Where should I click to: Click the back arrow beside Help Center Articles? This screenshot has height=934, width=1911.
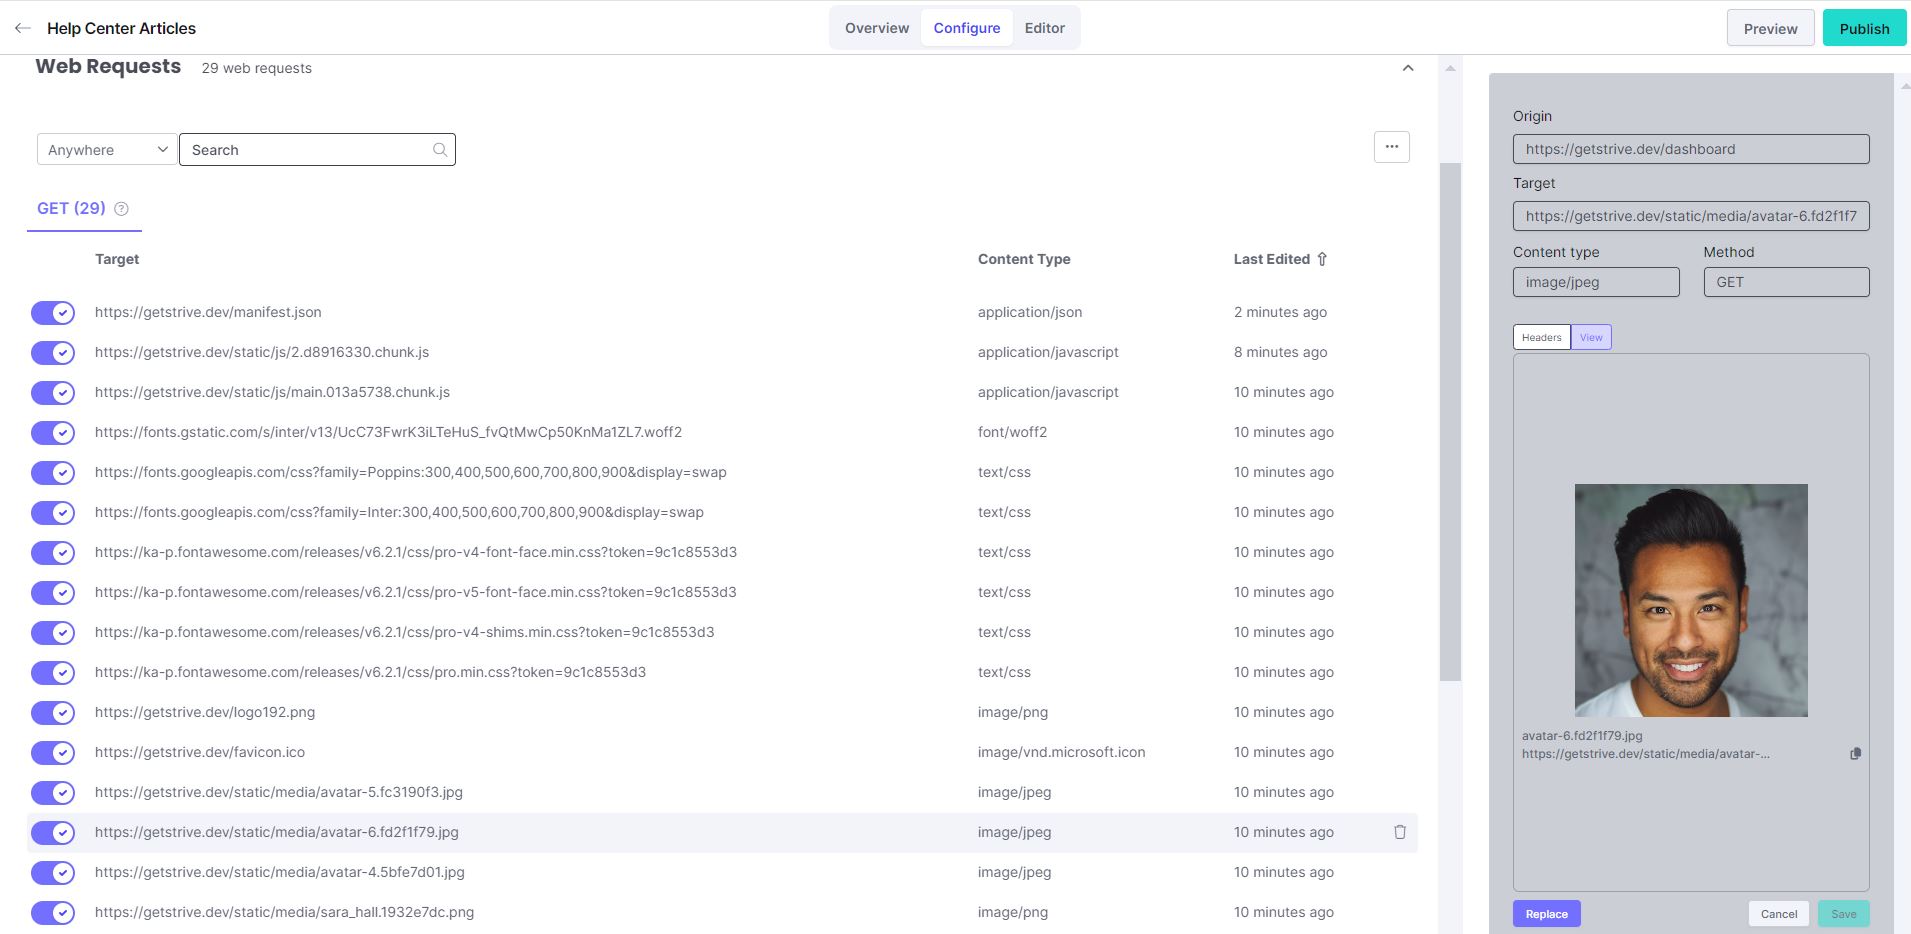22,28
